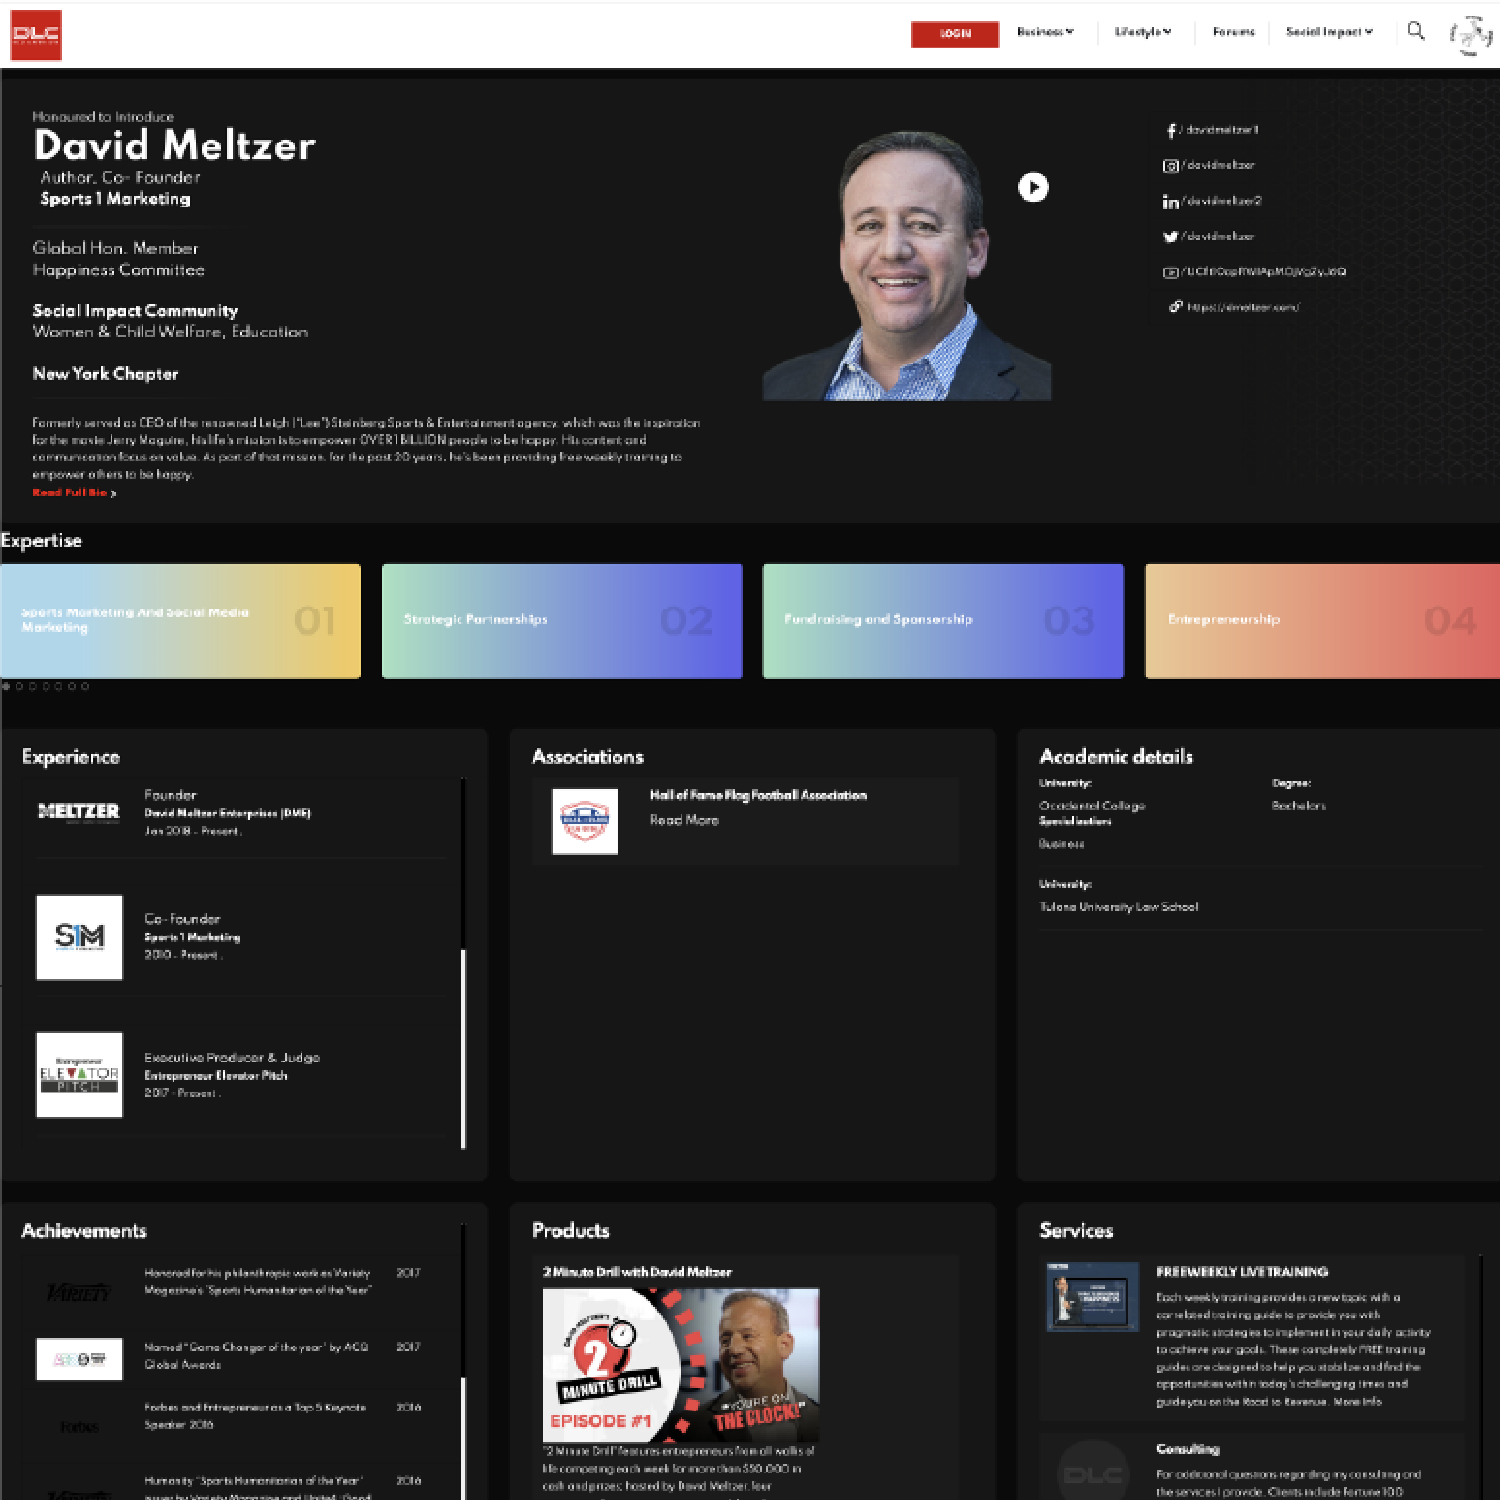Screen dimensions: 1500x1500
Task: Click Occidental College university text
Action: tap(1092, 806)
